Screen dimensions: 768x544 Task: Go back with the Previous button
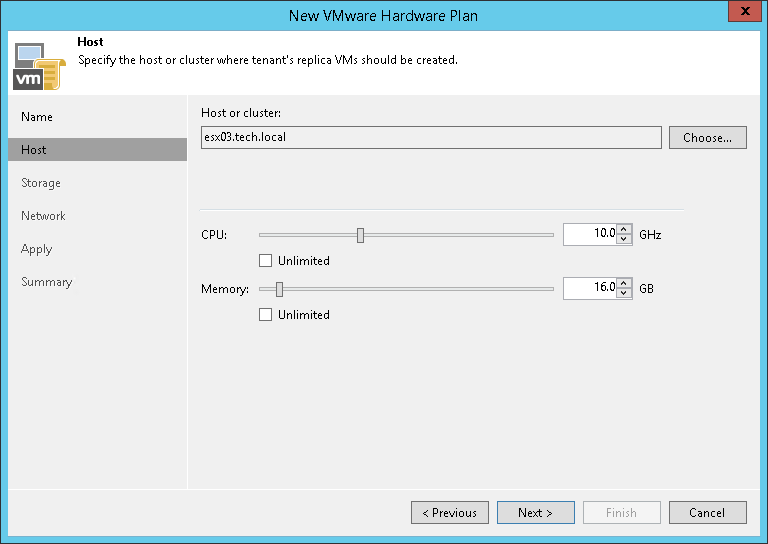click(x=450, y=513)
